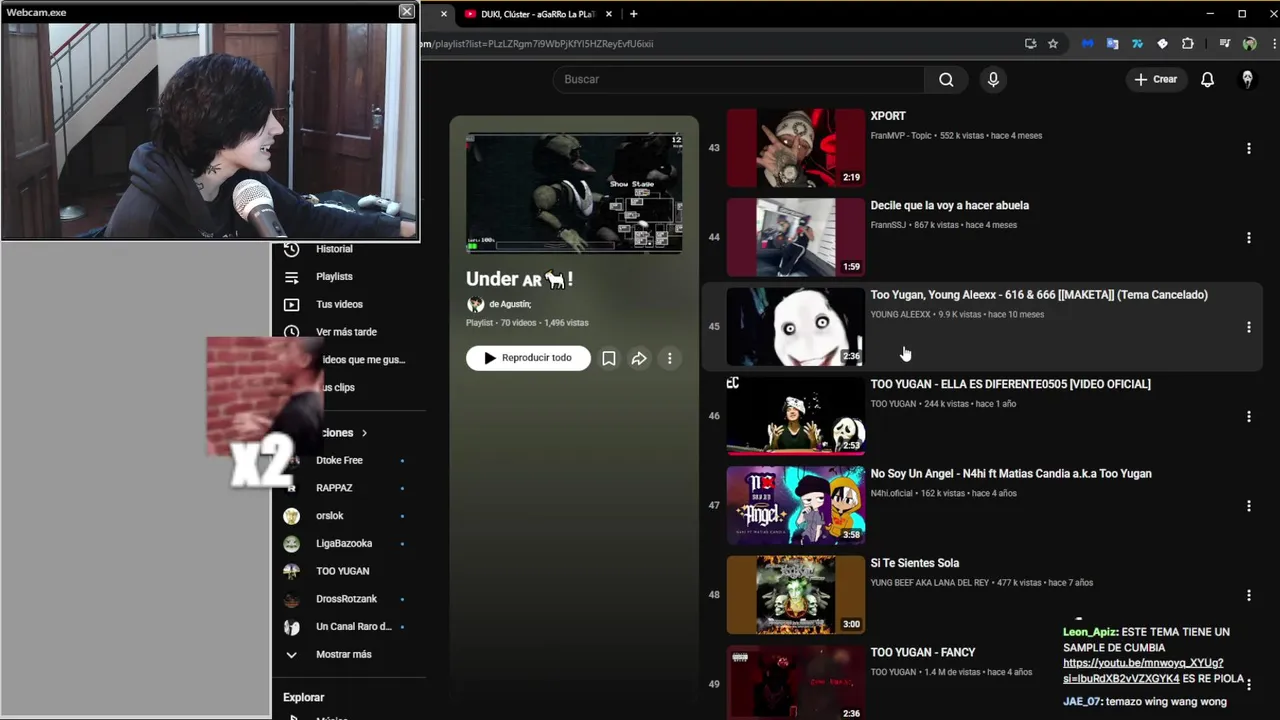Viewport: 1280px width, 720px height.
Task: Open Videos que me gustan in sidebar
Action: 362,360
